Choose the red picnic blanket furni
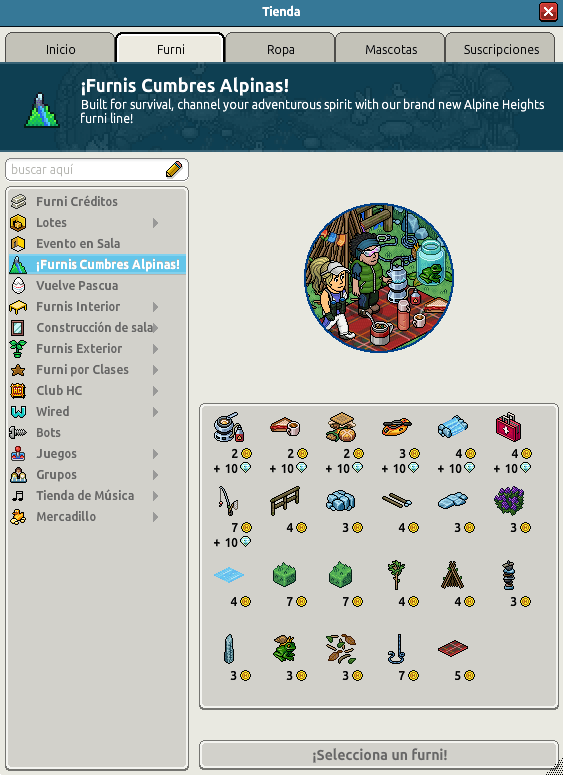The width and height of the screenshot is (563, 775). [452, 648]
